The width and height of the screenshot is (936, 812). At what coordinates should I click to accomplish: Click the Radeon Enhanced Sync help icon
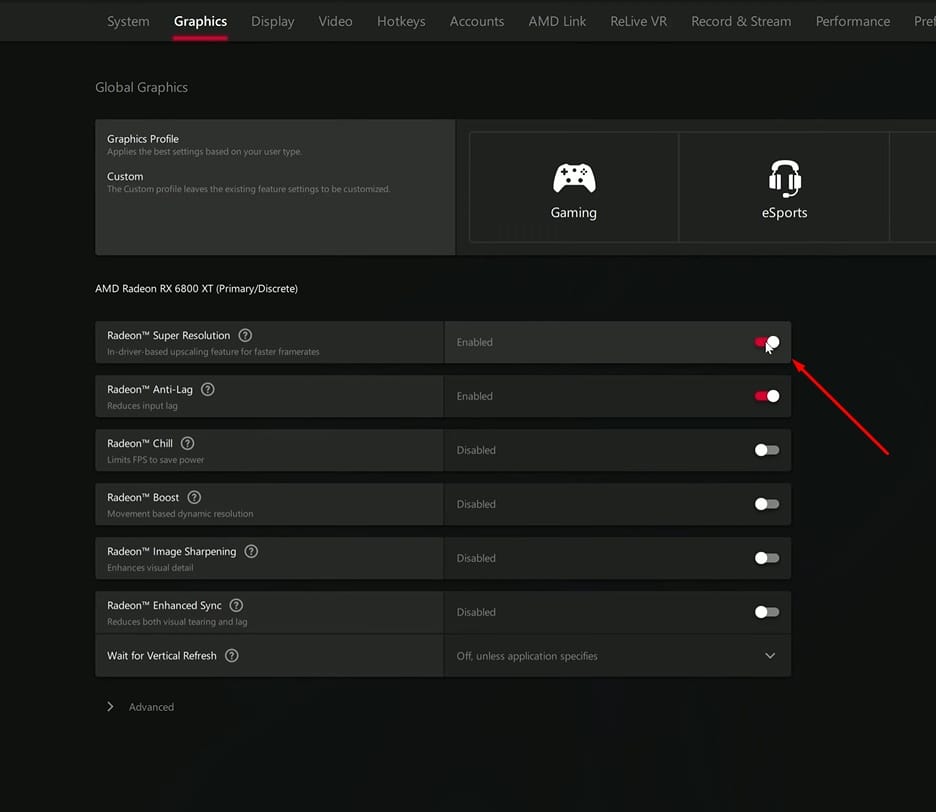[236, 604]
